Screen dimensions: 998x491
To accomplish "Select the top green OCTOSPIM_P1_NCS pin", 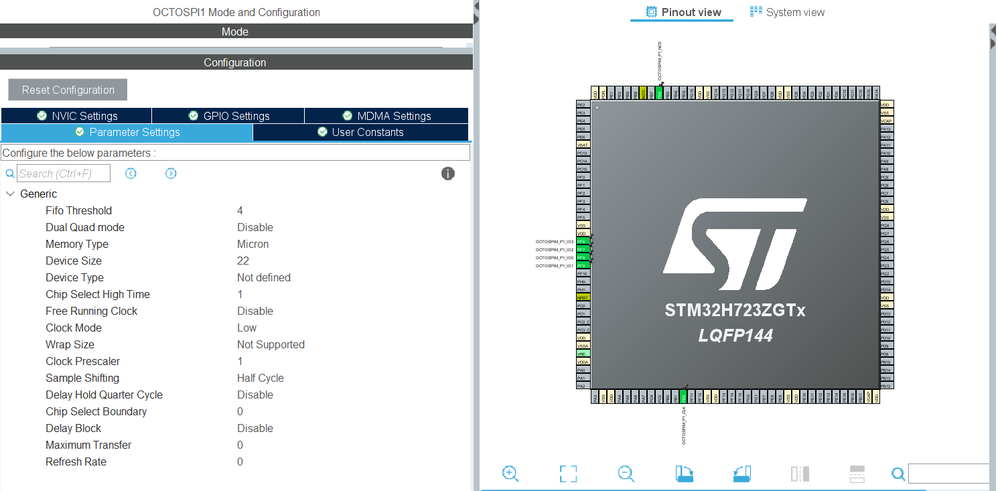I will point(659,92).
